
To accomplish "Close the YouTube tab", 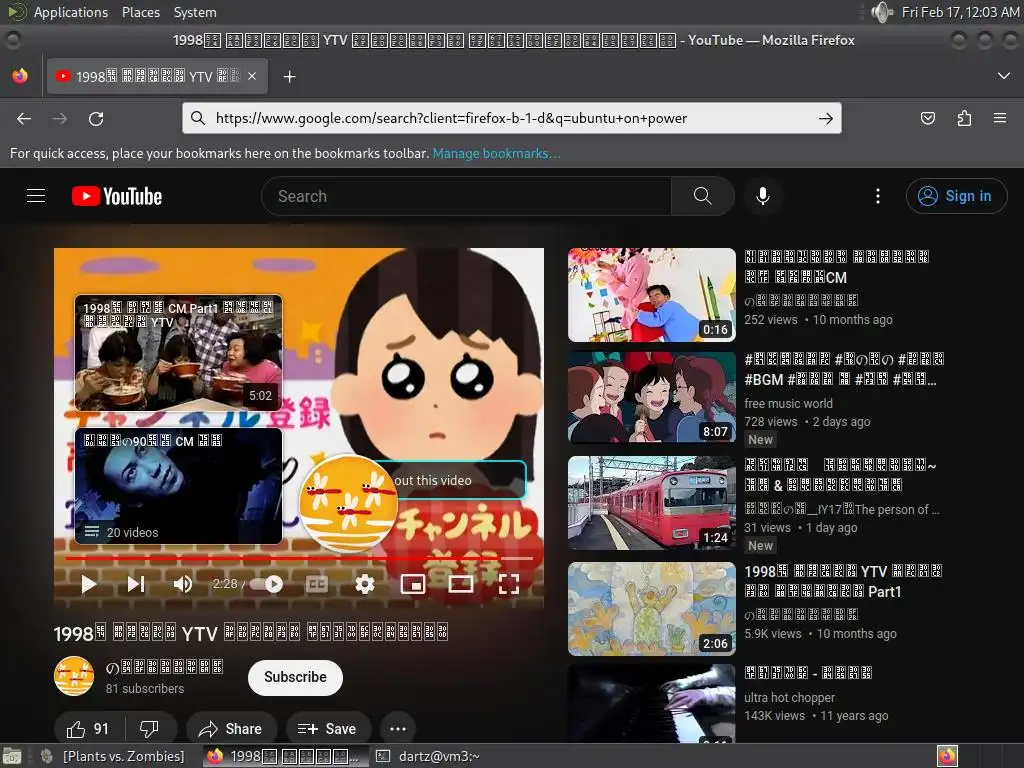I will 252,76.
